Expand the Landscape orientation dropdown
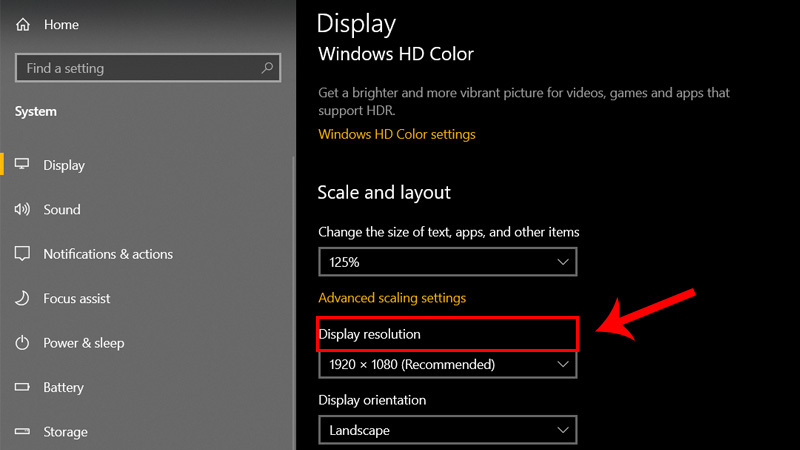Screen dimensions: 800x450 tap(447, 430)
